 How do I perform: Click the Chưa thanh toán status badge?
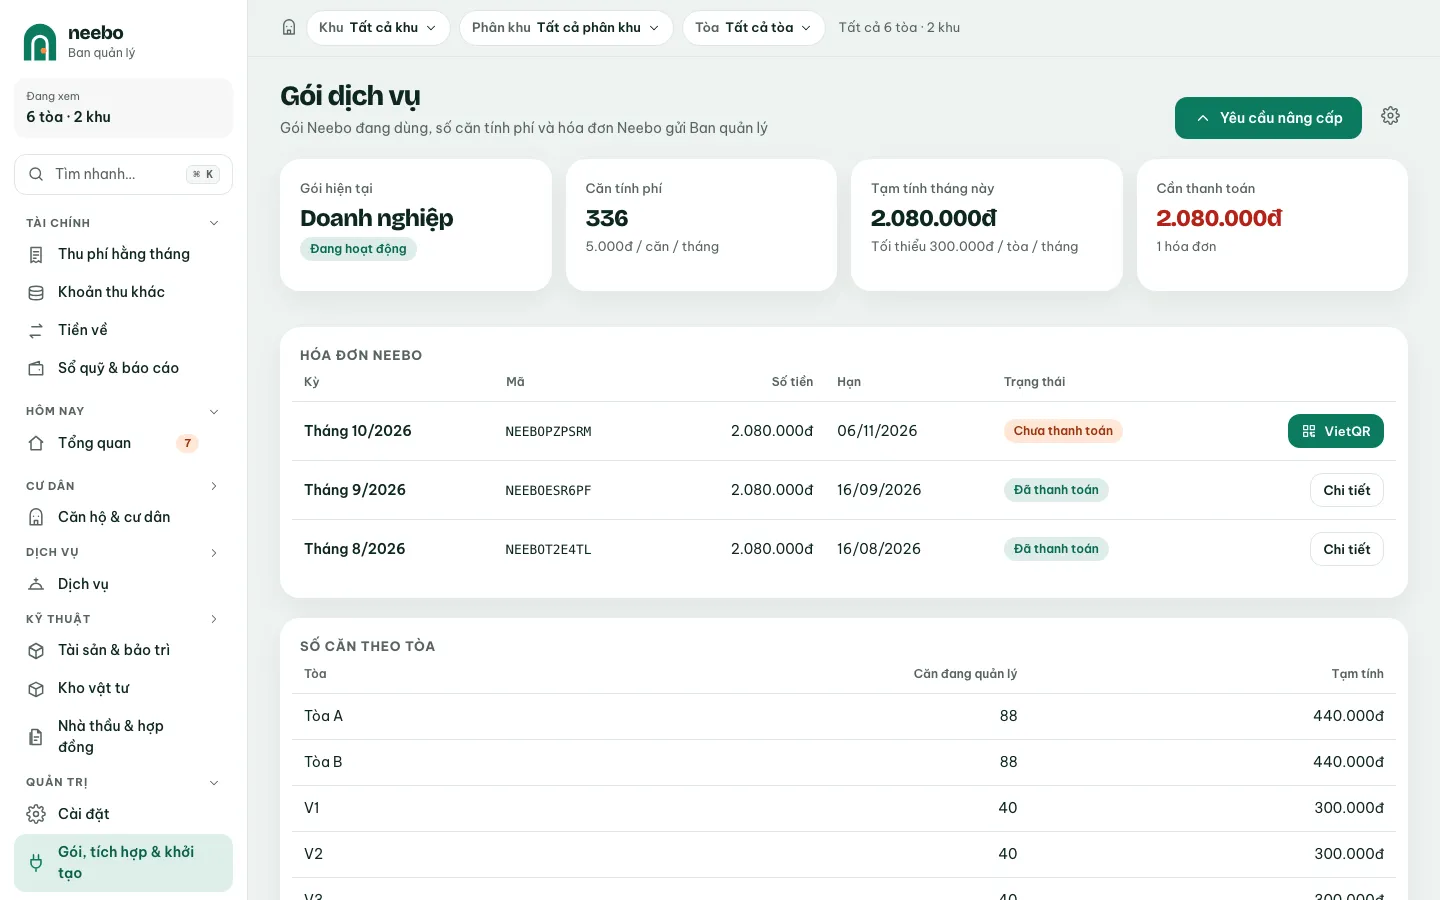tap(1063, 431)
